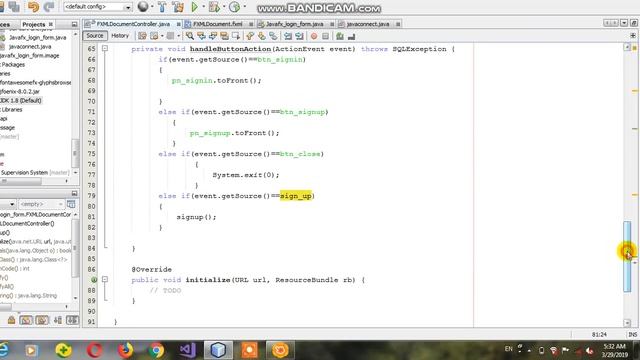Open Run project dropdown arrow
The height and width of the screenshot is (360, 640).
(203, 7)
